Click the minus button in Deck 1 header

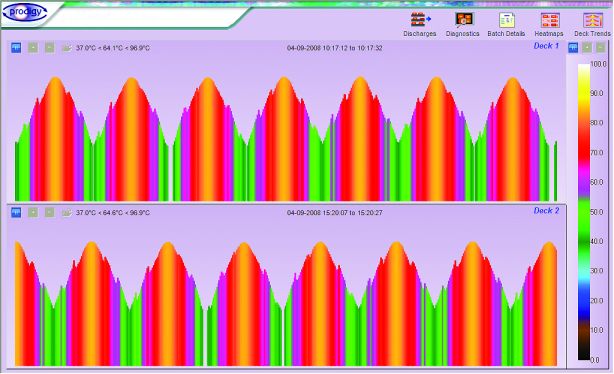click(49, 48)
